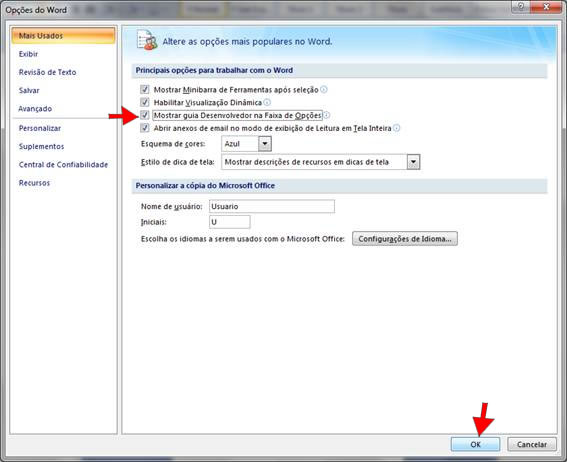Screen dimensions: 567x462
Task: Toggle Habilitar Visualização Dinâmica checkbox
Action: [145, 102]
